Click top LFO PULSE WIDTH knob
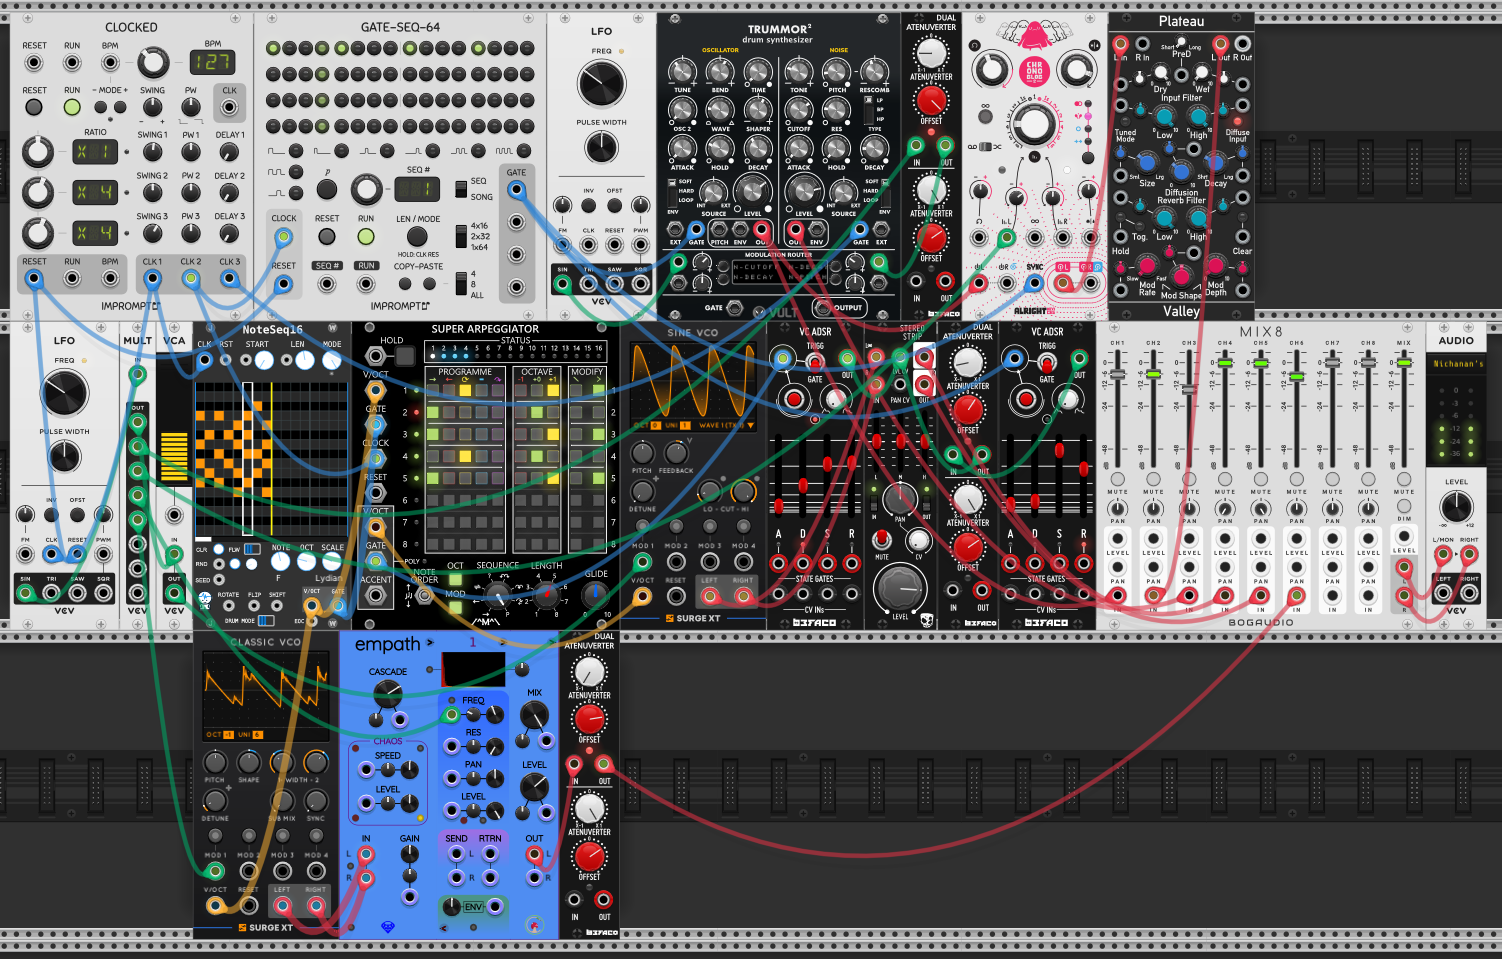The height and width of the screenshot is (959, 1502). [x=601, y=147]
